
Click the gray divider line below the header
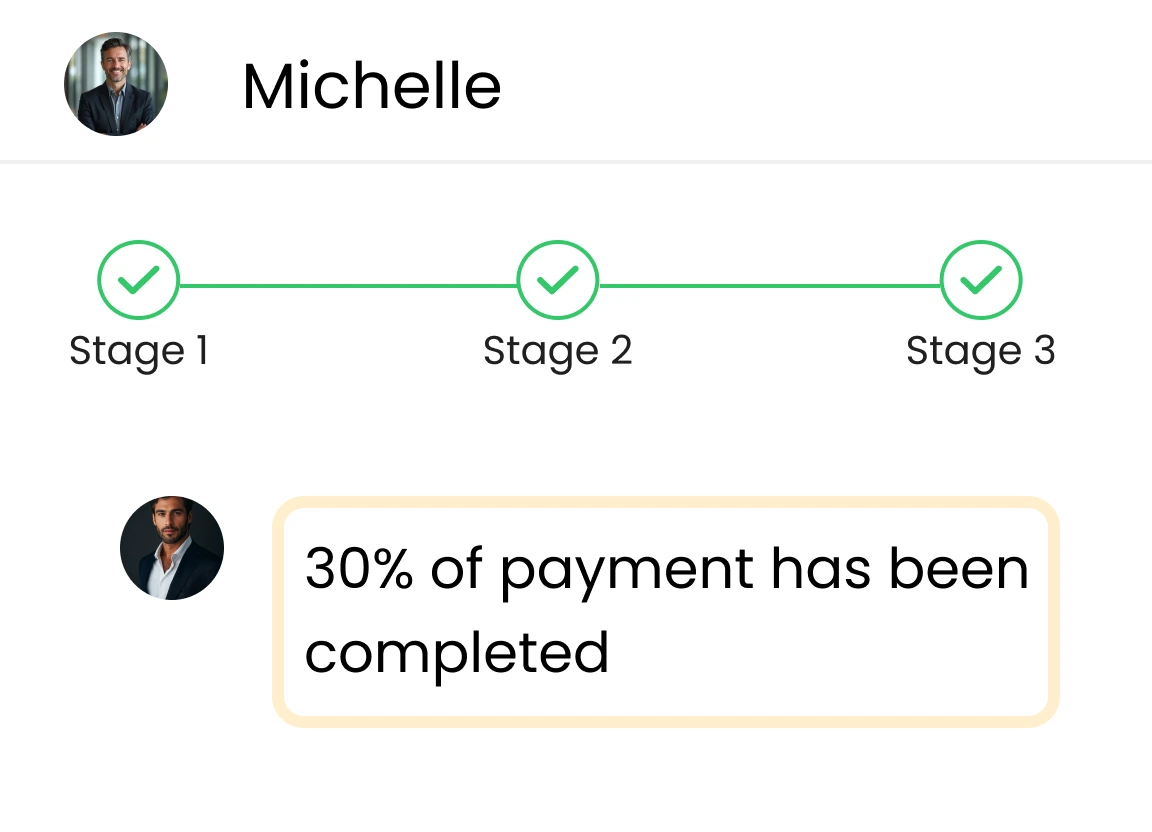pos(576,161)
